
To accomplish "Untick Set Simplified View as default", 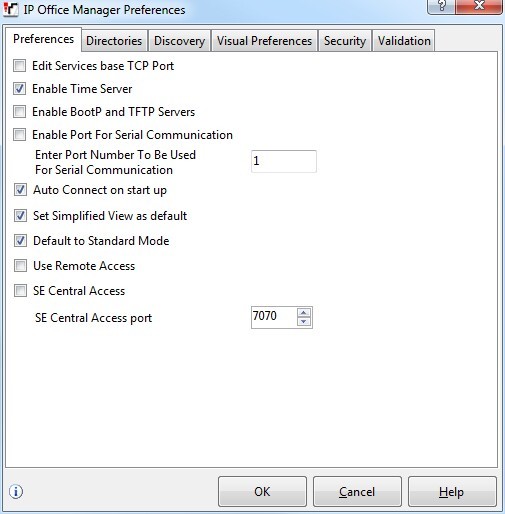I will tap(20, 216).
